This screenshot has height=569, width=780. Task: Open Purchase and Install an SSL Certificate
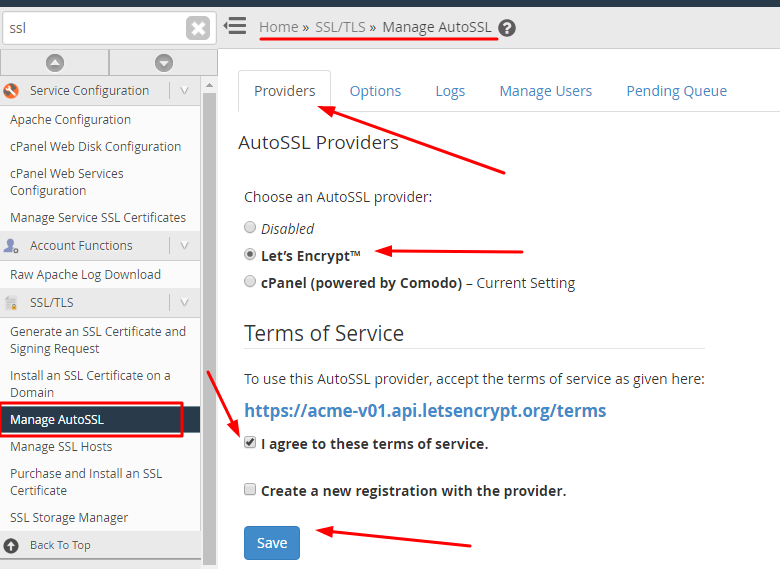tap(86, 482)
